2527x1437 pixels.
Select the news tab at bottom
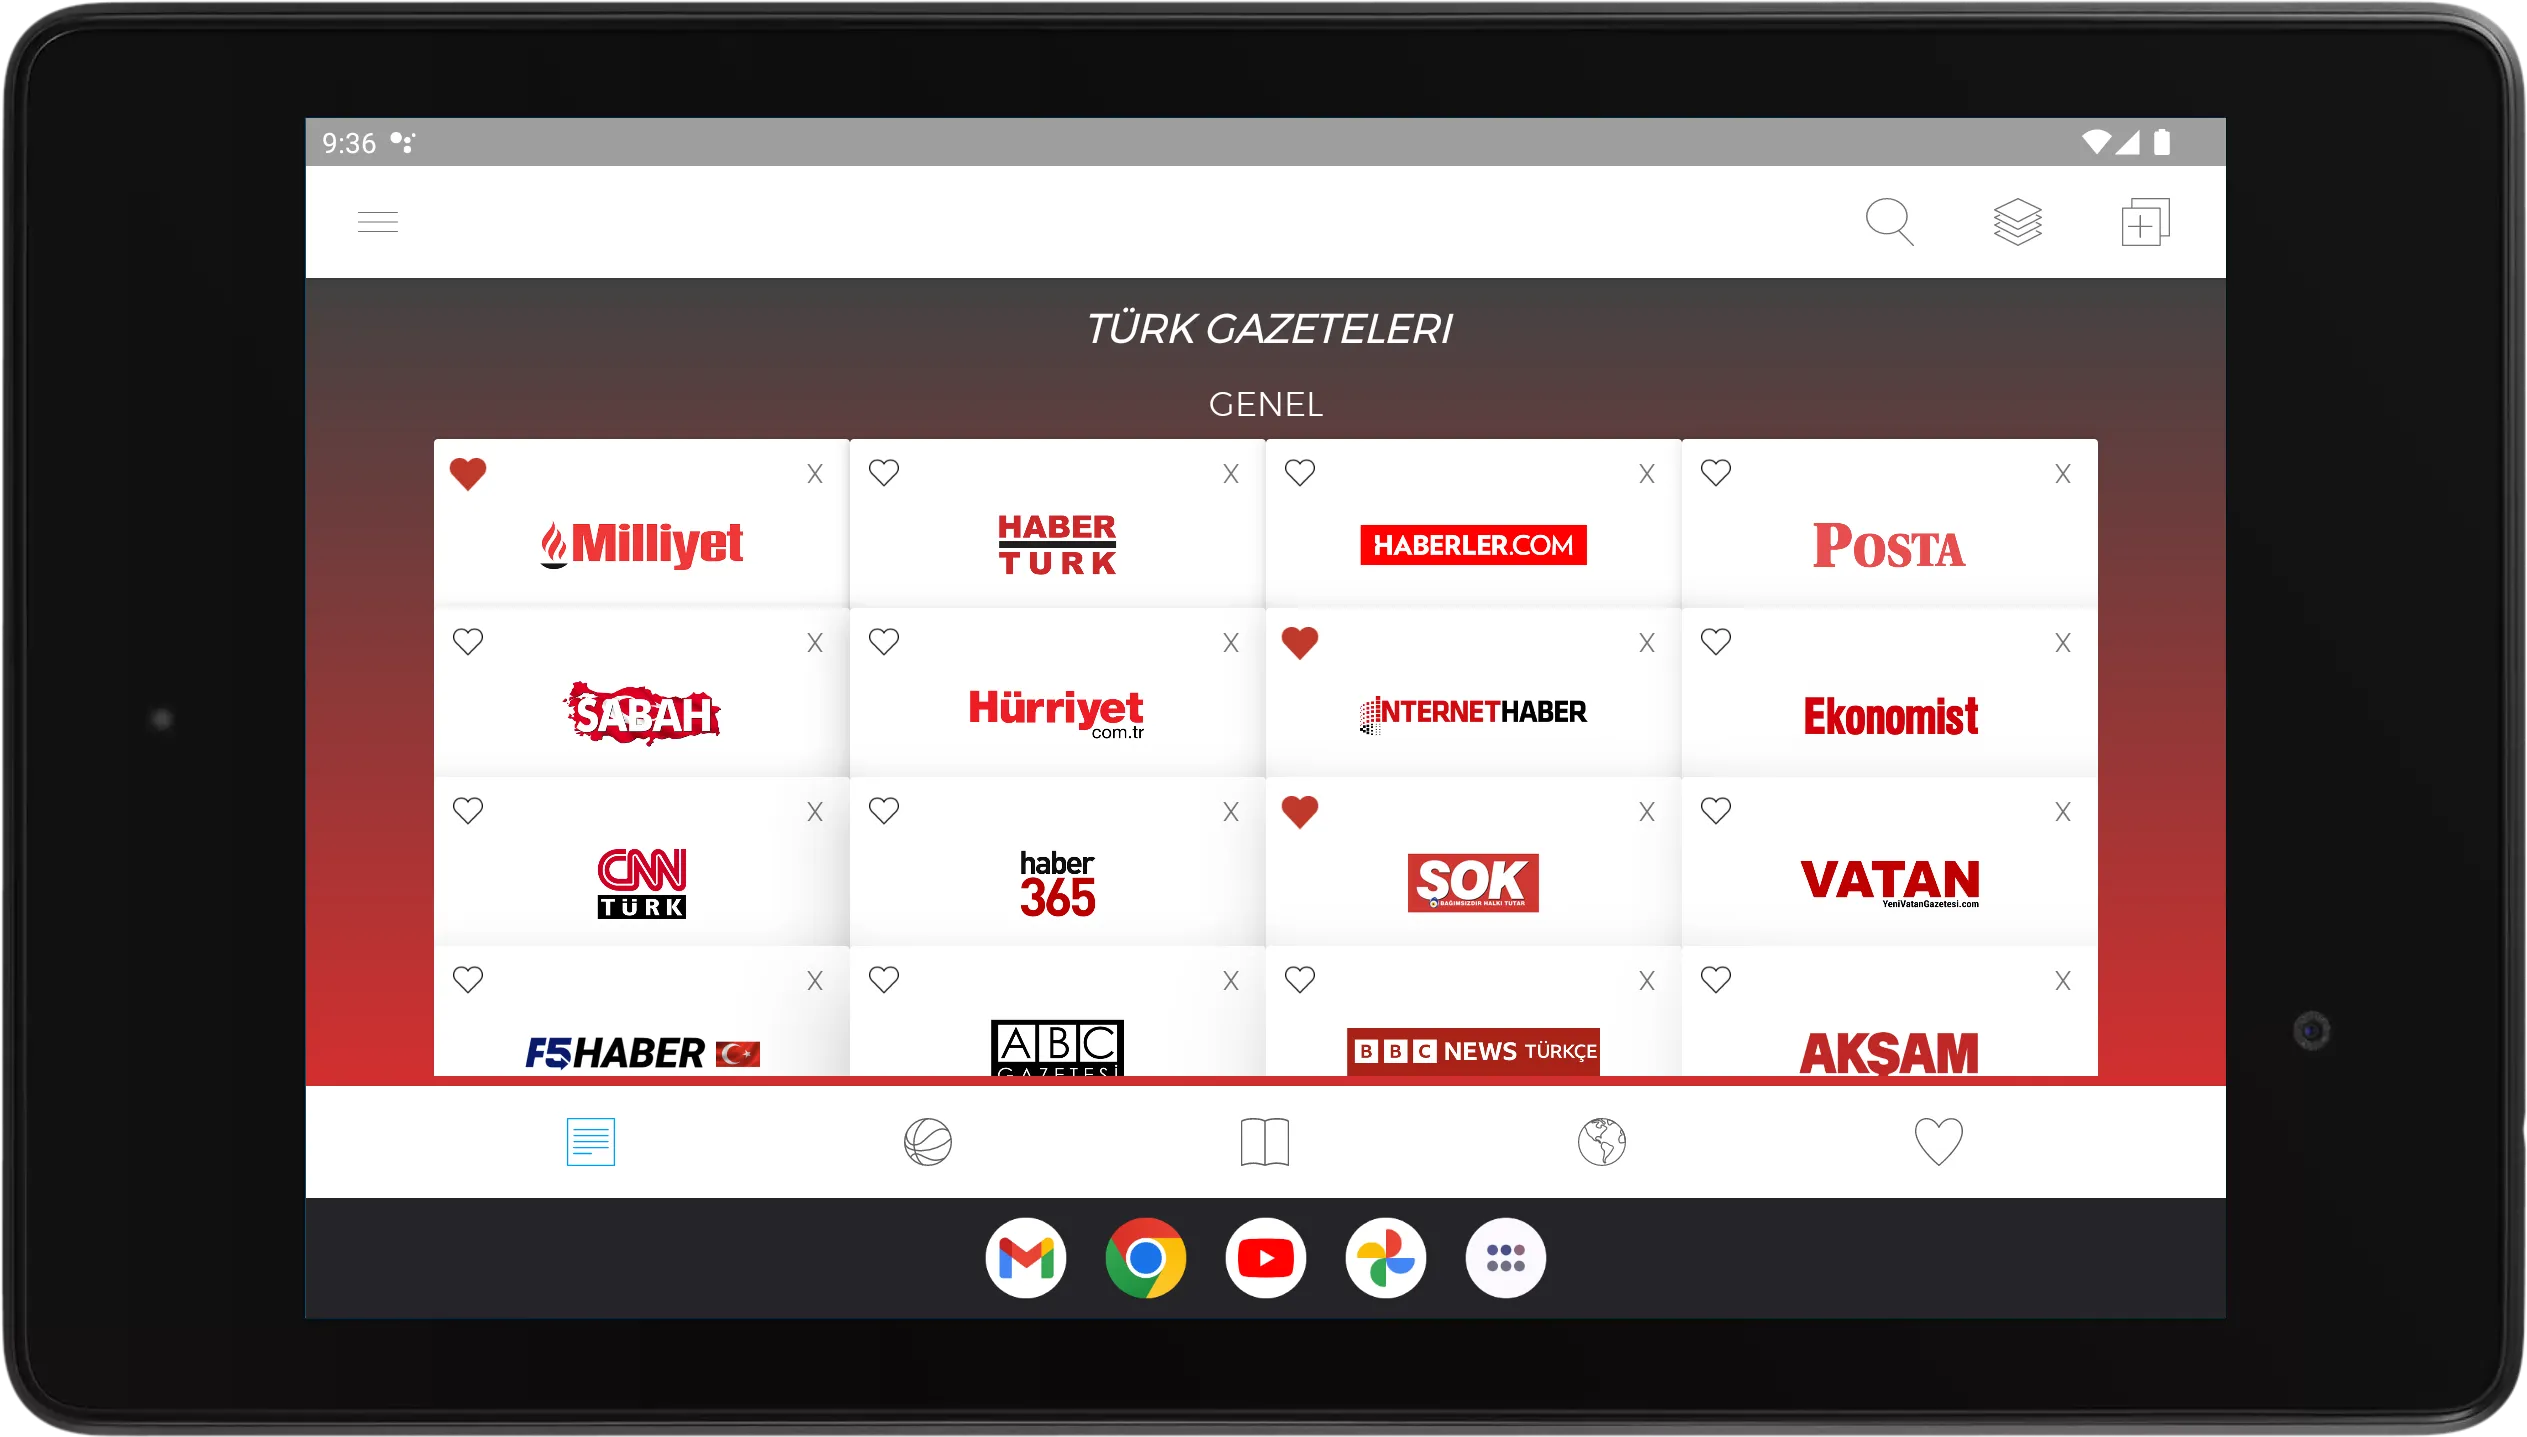pos(590,1140)
